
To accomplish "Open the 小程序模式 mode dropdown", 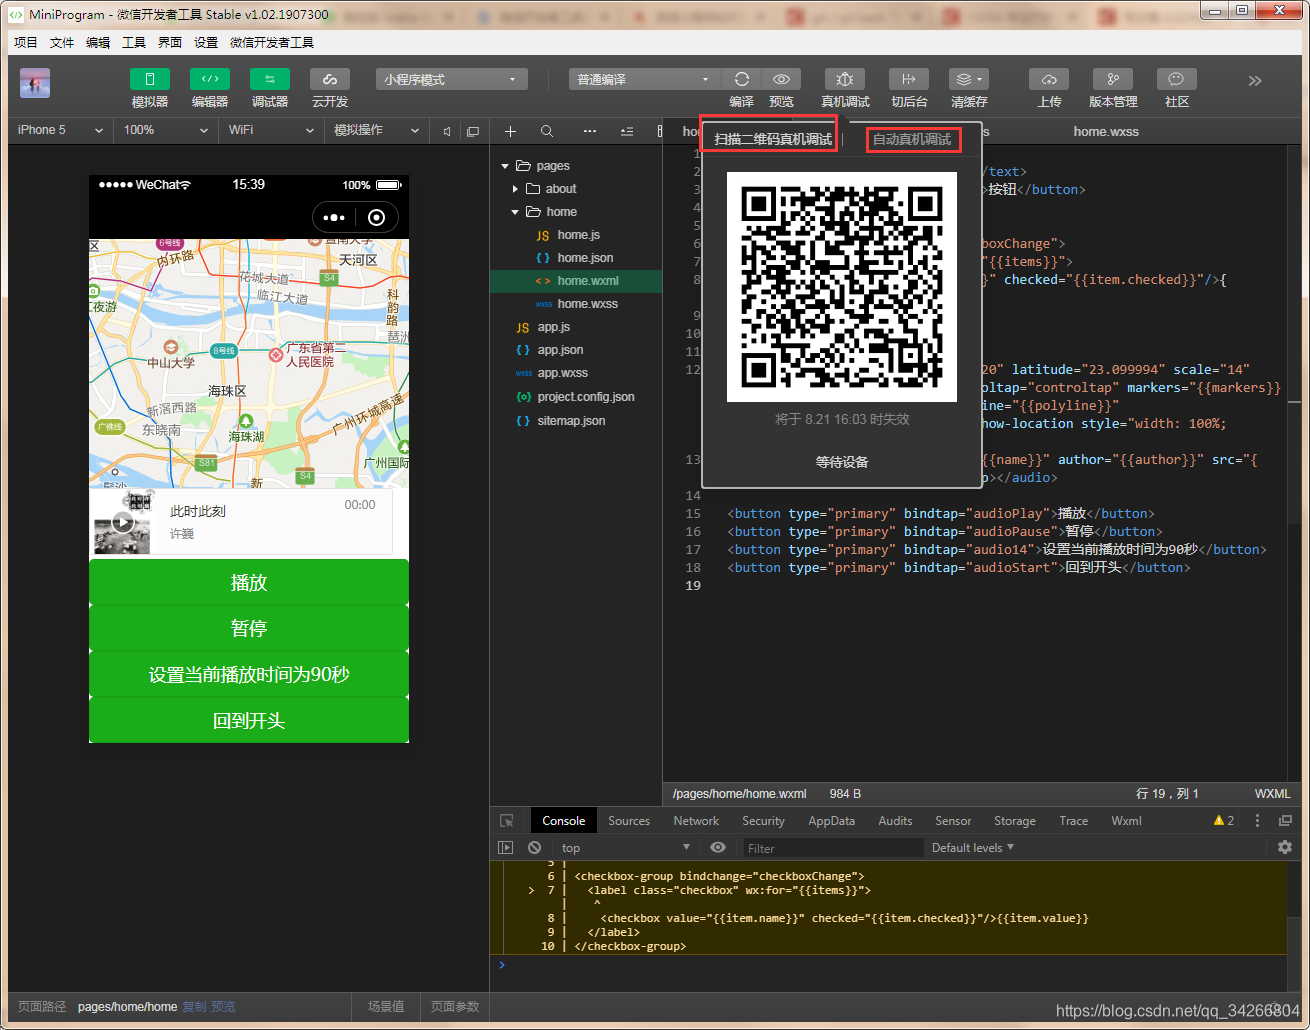I will coord(451,79).
